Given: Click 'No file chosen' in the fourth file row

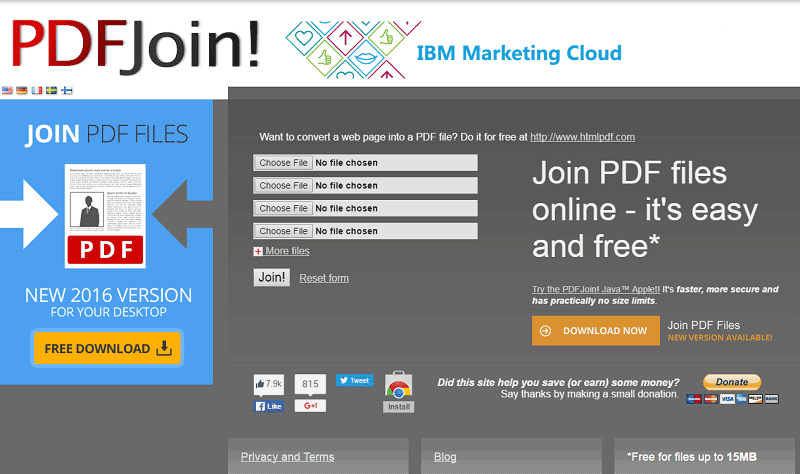Looking at the screenshot, I should (x=346, y=231).
